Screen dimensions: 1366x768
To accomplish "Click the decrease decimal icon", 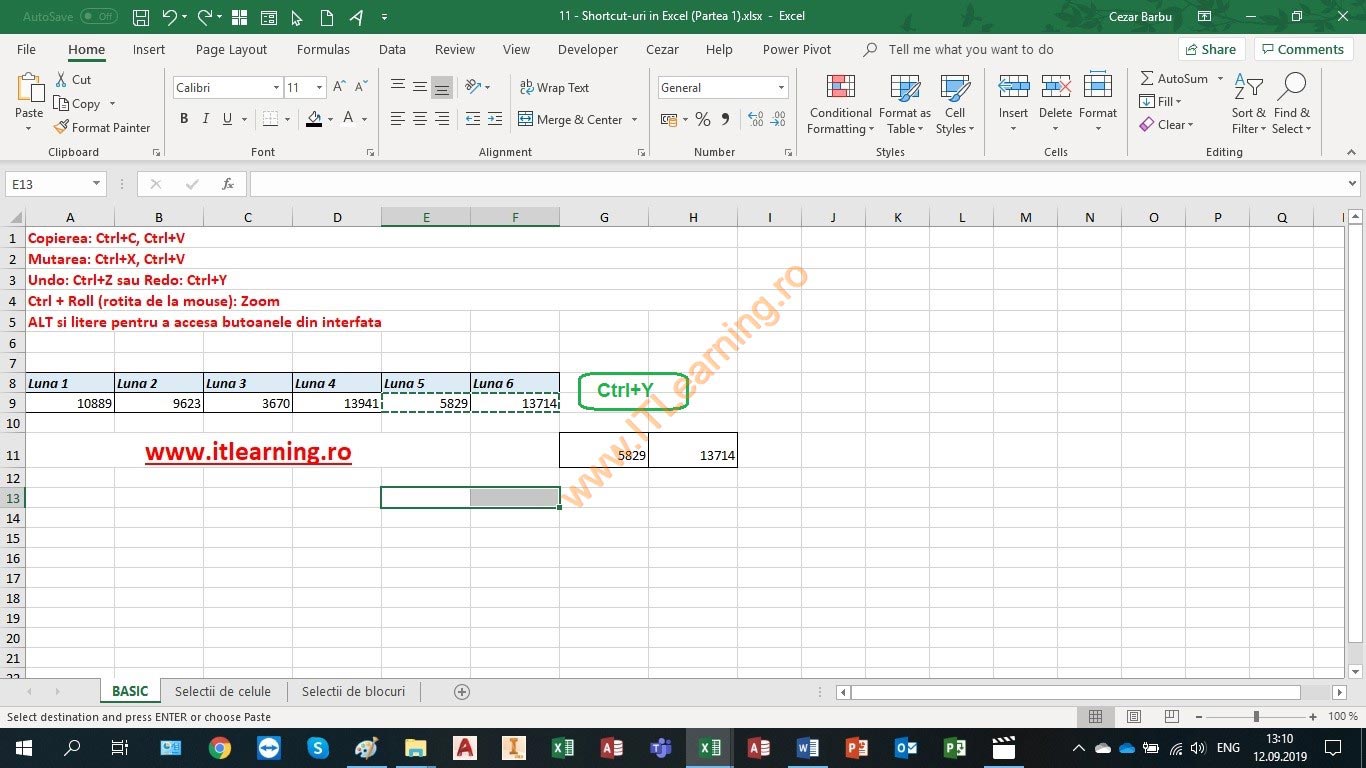I will coord(778,120).
